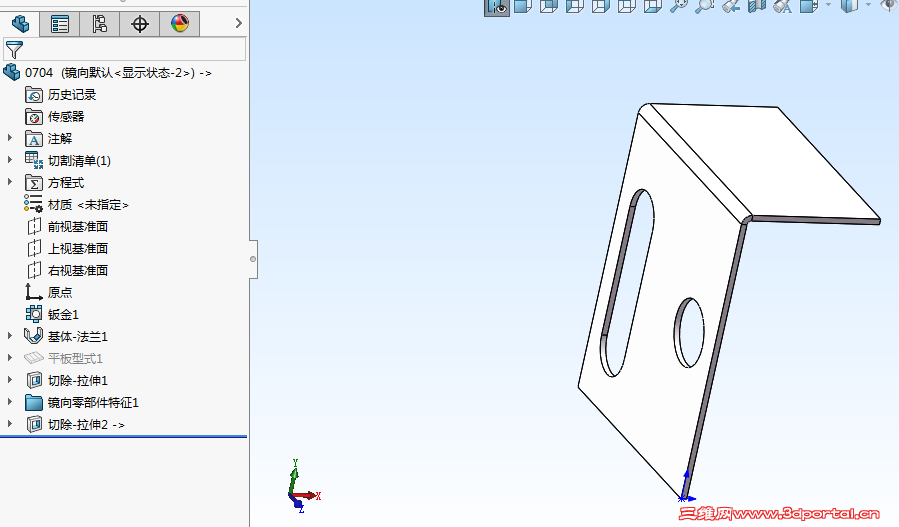This screenshot has height=527, width=899.
Task: Select the 钣金1 sheet metal feature
Action: 63,315
